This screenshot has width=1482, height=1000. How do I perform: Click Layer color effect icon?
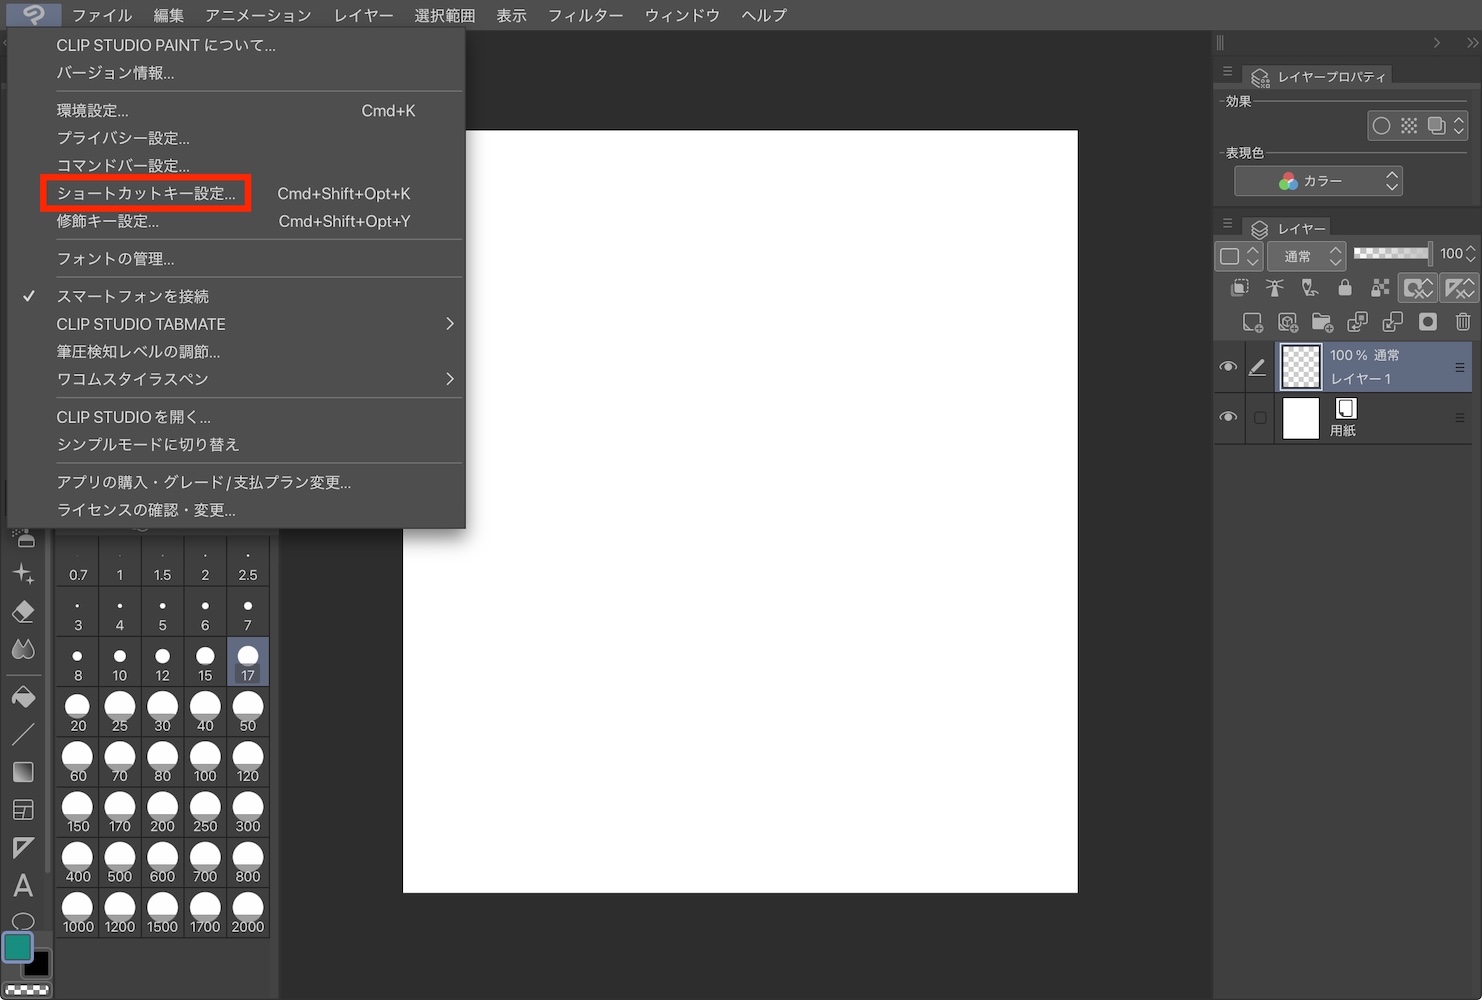[x=1437, y=126]
